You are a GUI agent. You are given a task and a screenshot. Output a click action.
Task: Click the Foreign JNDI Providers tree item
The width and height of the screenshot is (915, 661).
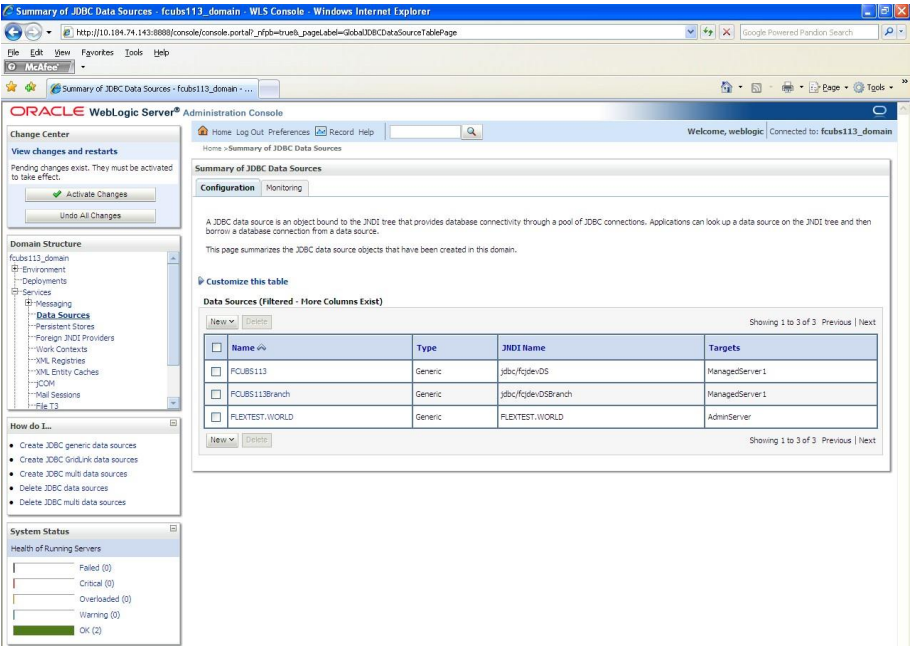click(75, 338)
